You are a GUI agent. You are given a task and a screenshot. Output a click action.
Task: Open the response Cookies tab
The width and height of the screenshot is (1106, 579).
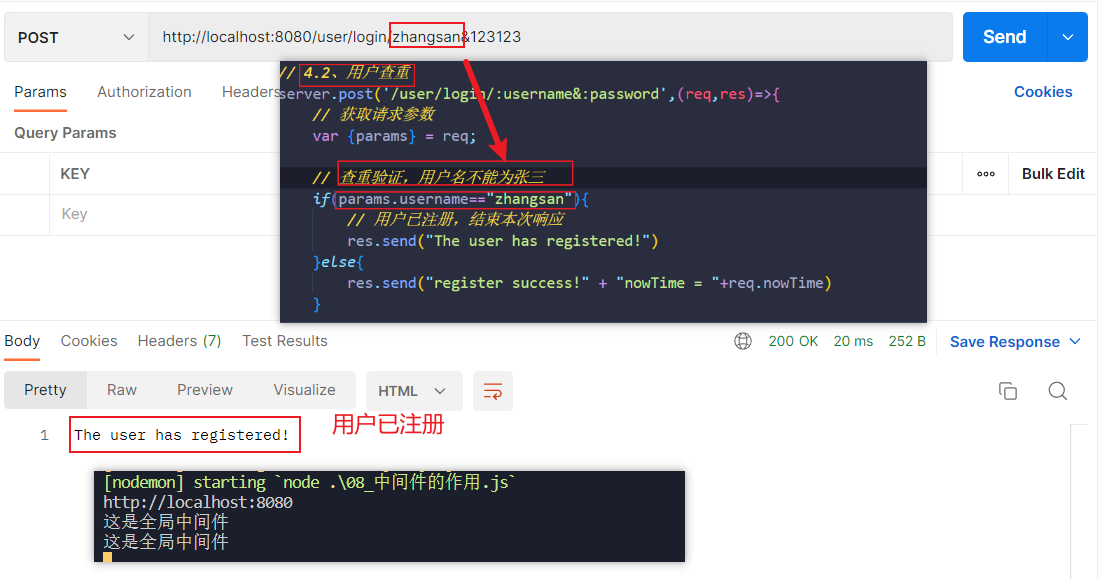click(89, 341)
